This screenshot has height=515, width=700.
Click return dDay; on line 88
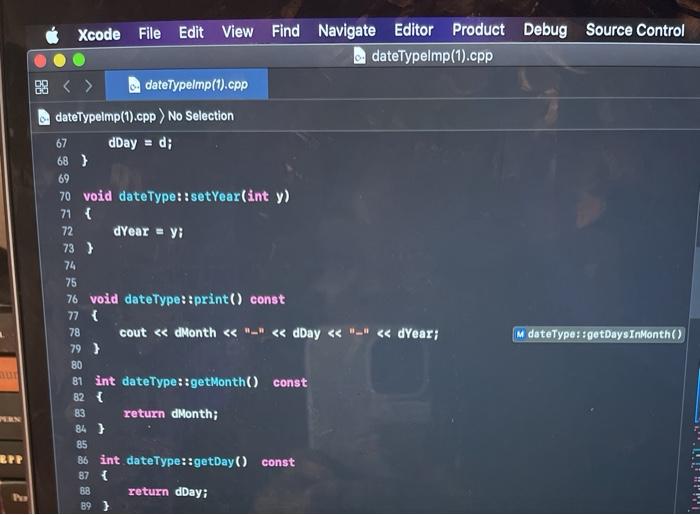168,492
